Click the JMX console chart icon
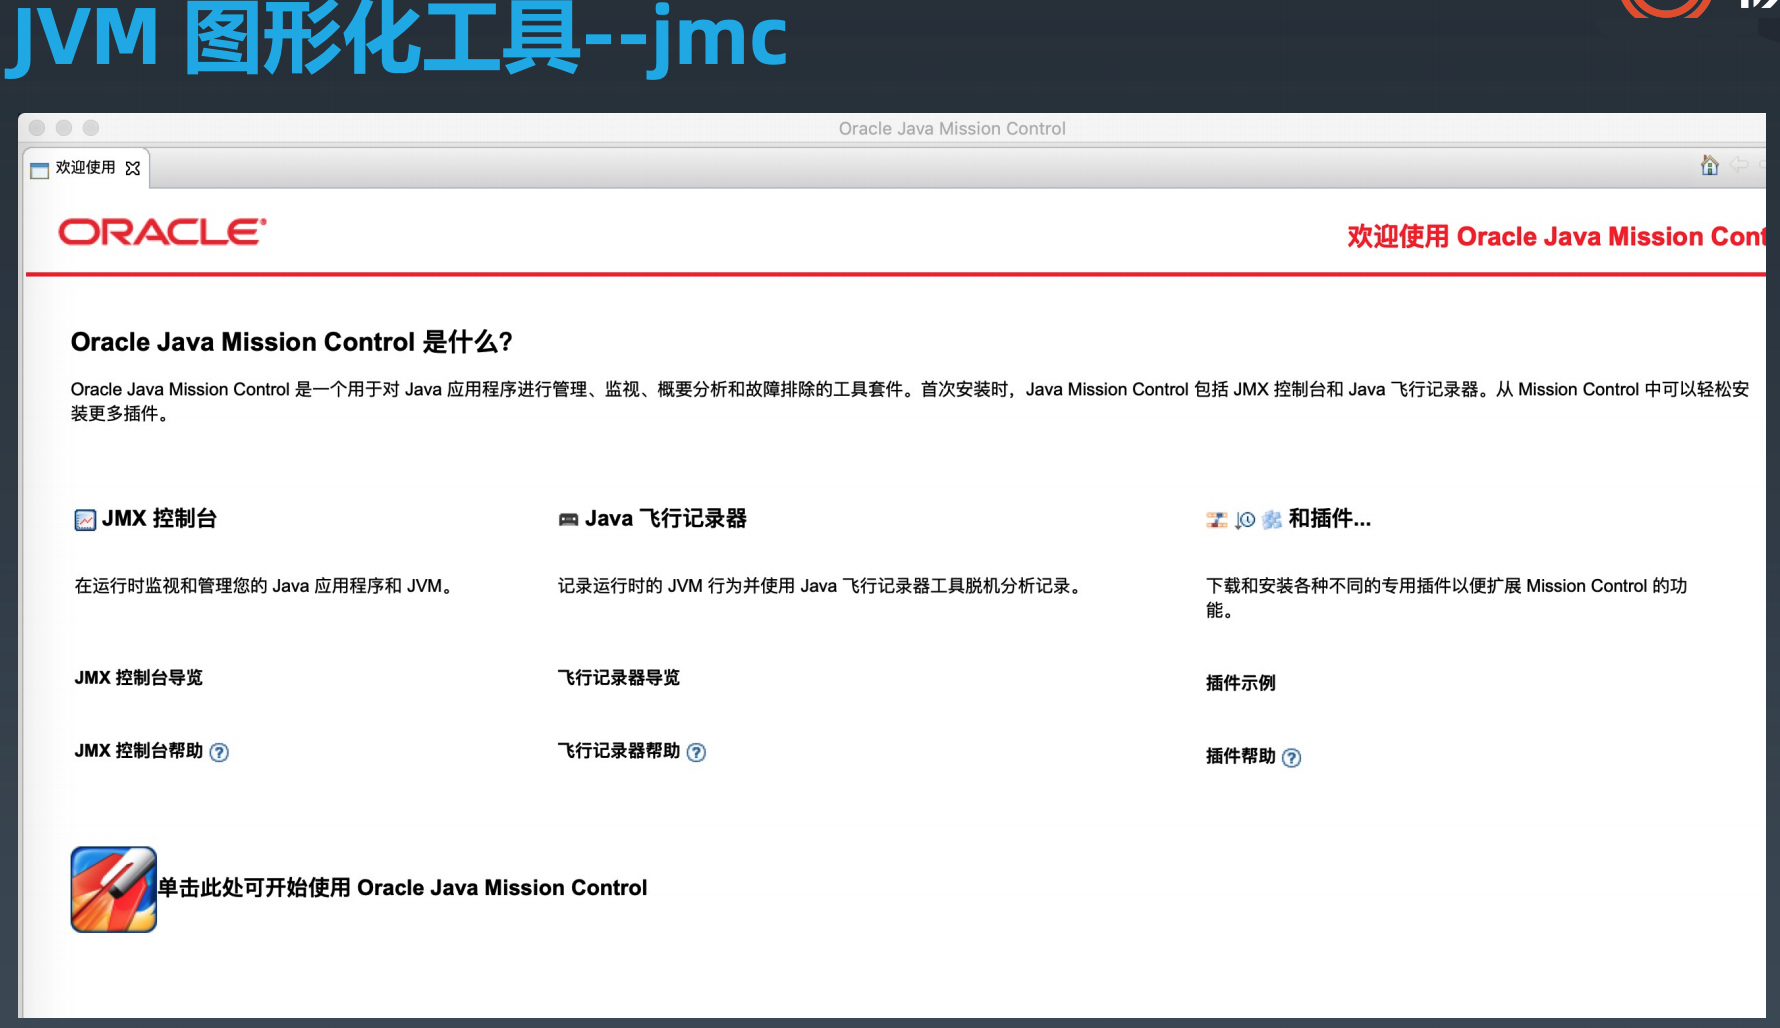 coord(85,520)
